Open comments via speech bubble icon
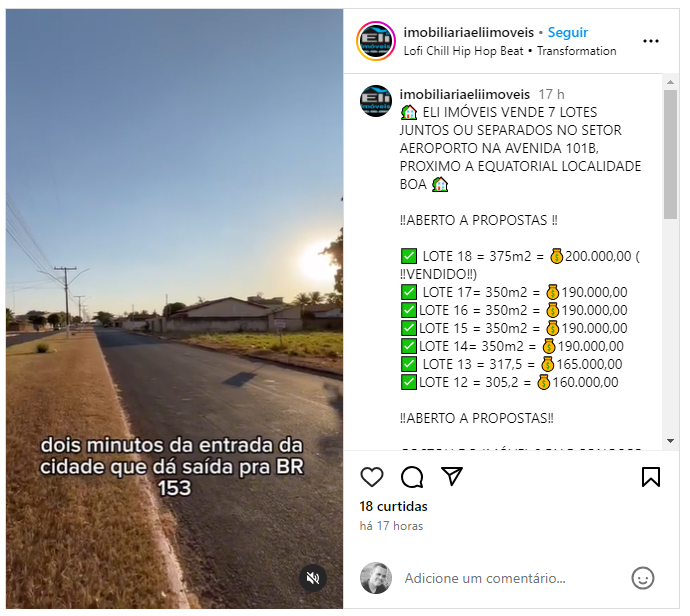 tap(413, 478)
